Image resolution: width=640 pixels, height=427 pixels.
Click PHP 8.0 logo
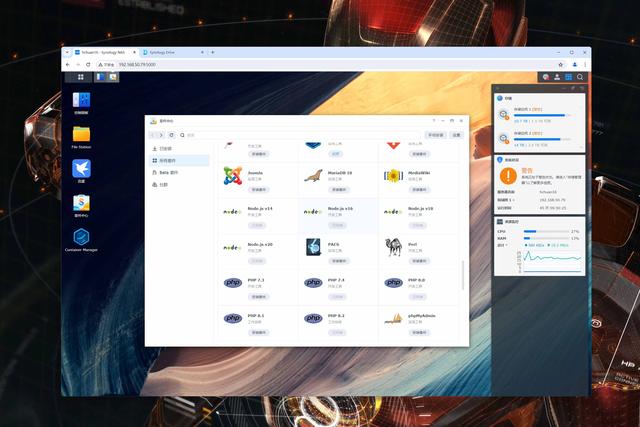coord(393,282)
